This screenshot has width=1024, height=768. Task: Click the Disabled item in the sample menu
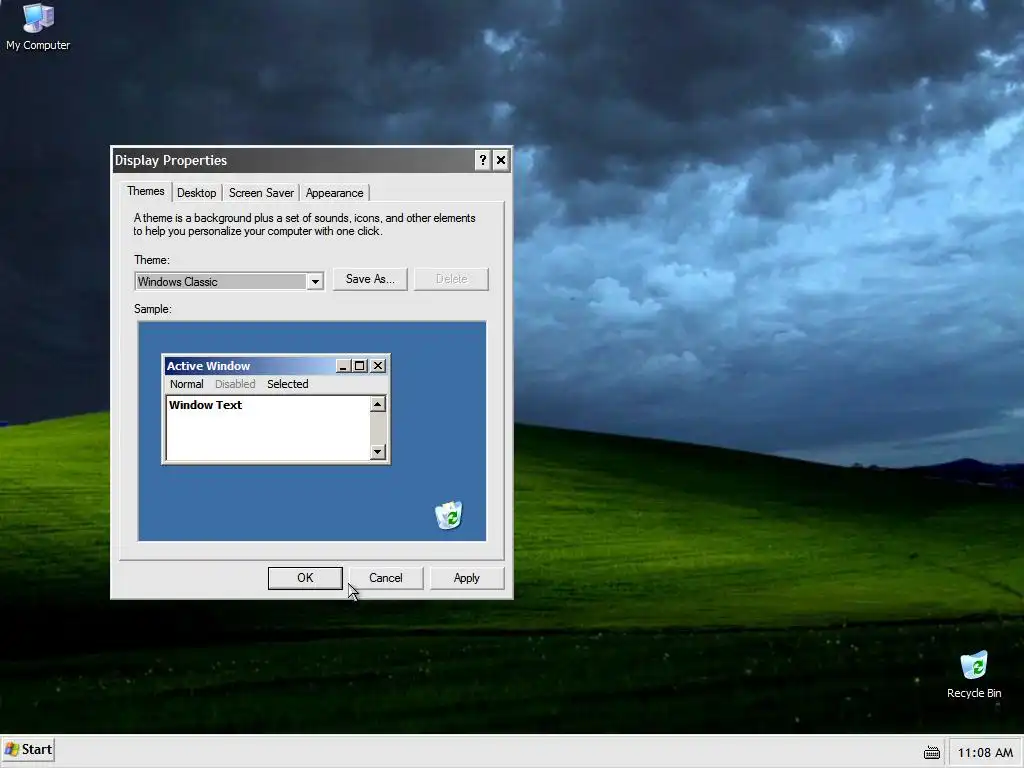235,384
